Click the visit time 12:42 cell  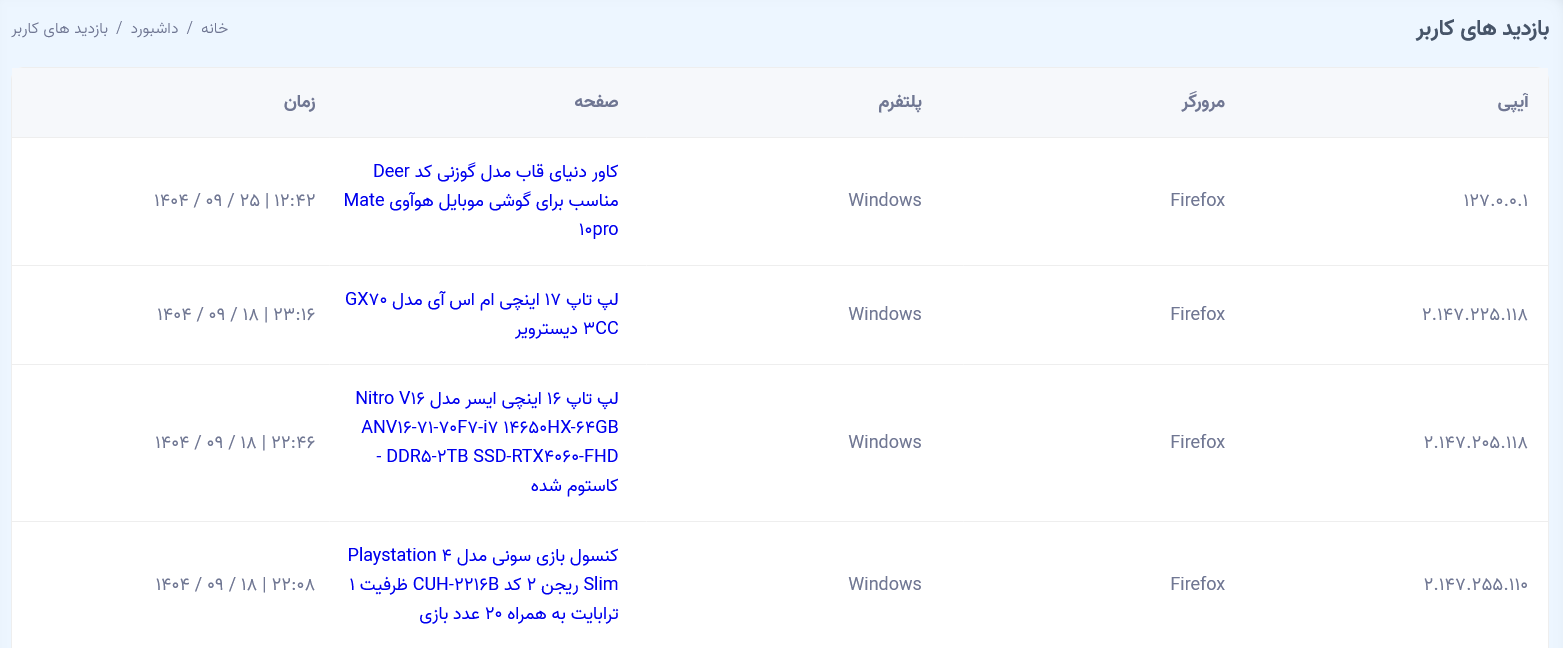[x=234, y=200]
